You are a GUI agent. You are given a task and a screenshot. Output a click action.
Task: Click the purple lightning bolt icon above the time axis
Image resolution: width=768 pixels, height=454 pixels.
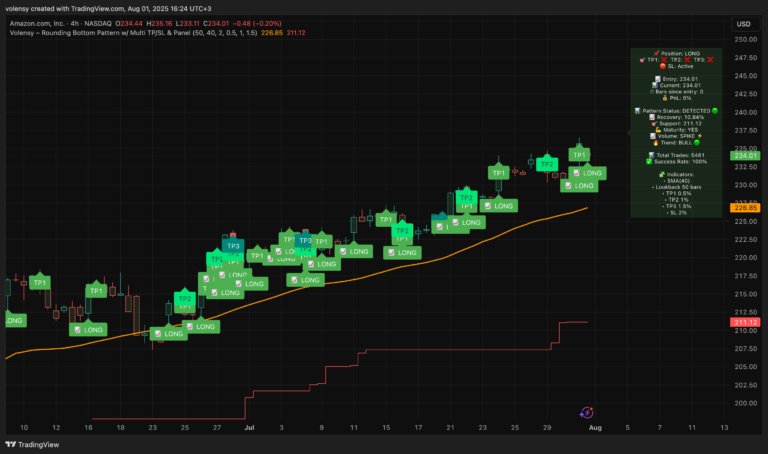586,413
